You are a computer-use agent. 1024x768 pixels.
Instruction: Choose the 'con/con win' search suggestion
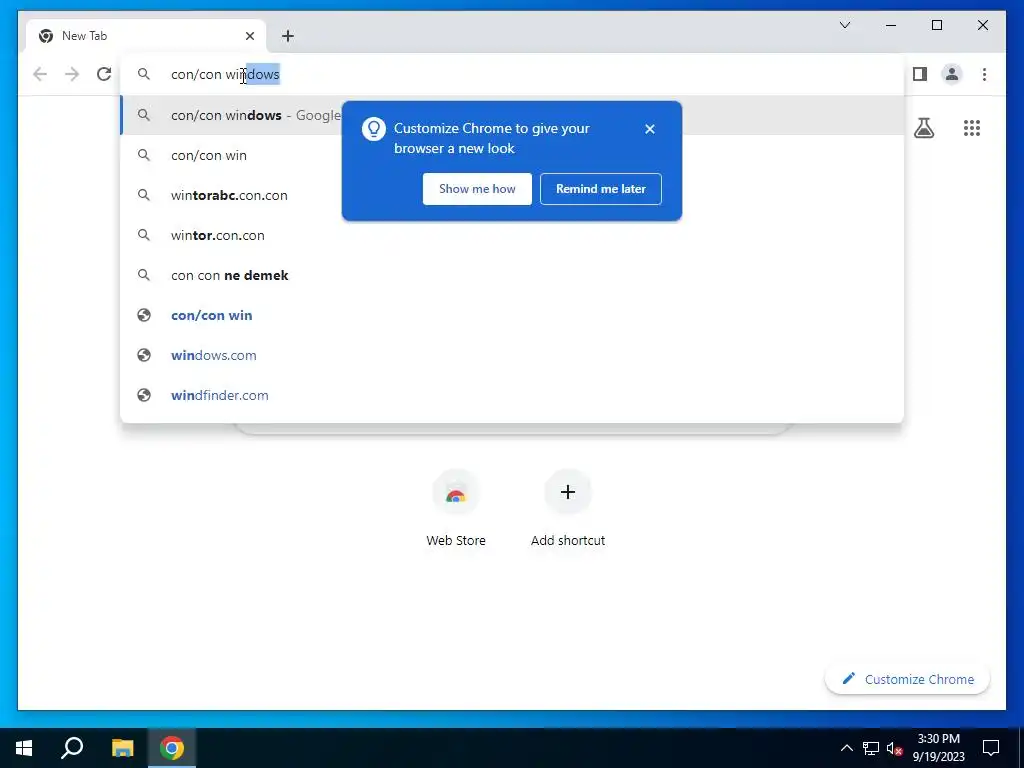[x=512, y=155]
